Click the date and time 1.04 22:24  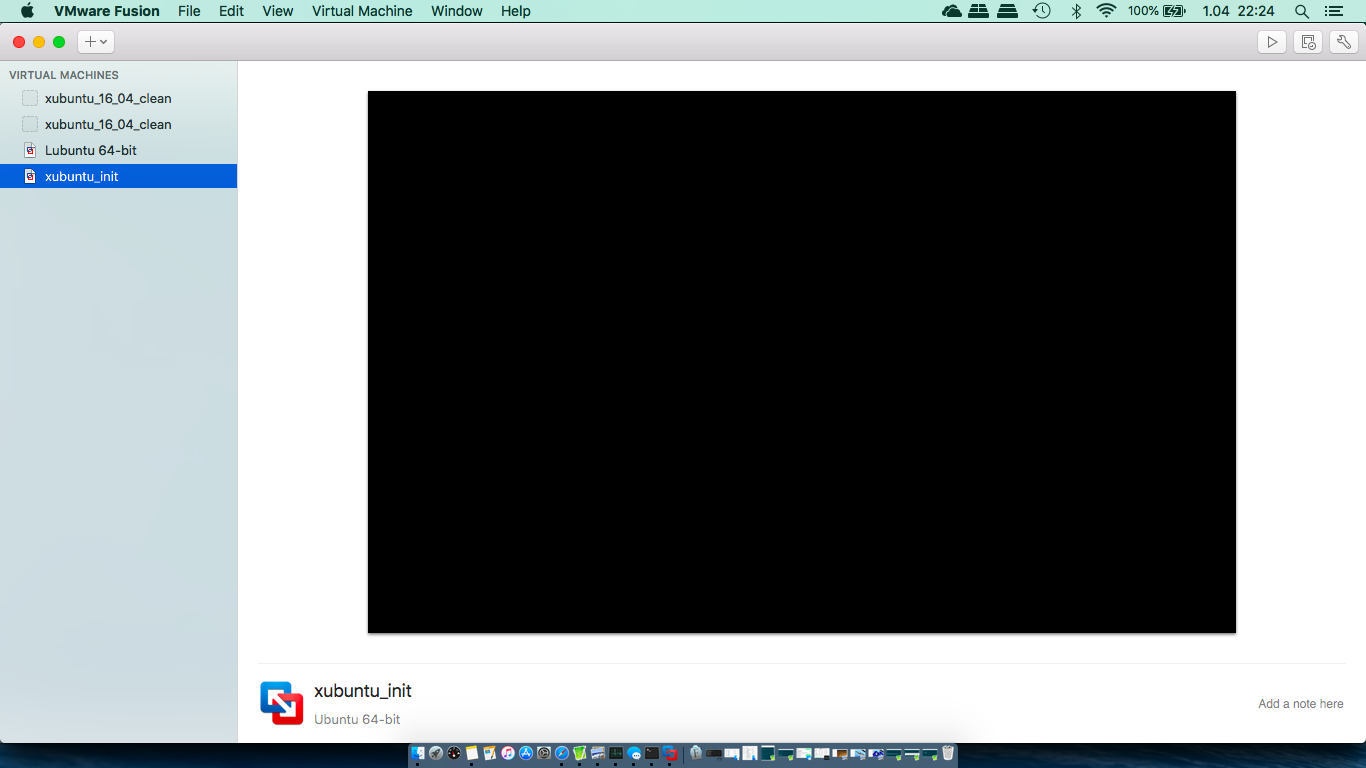[x=1238, y=11]
